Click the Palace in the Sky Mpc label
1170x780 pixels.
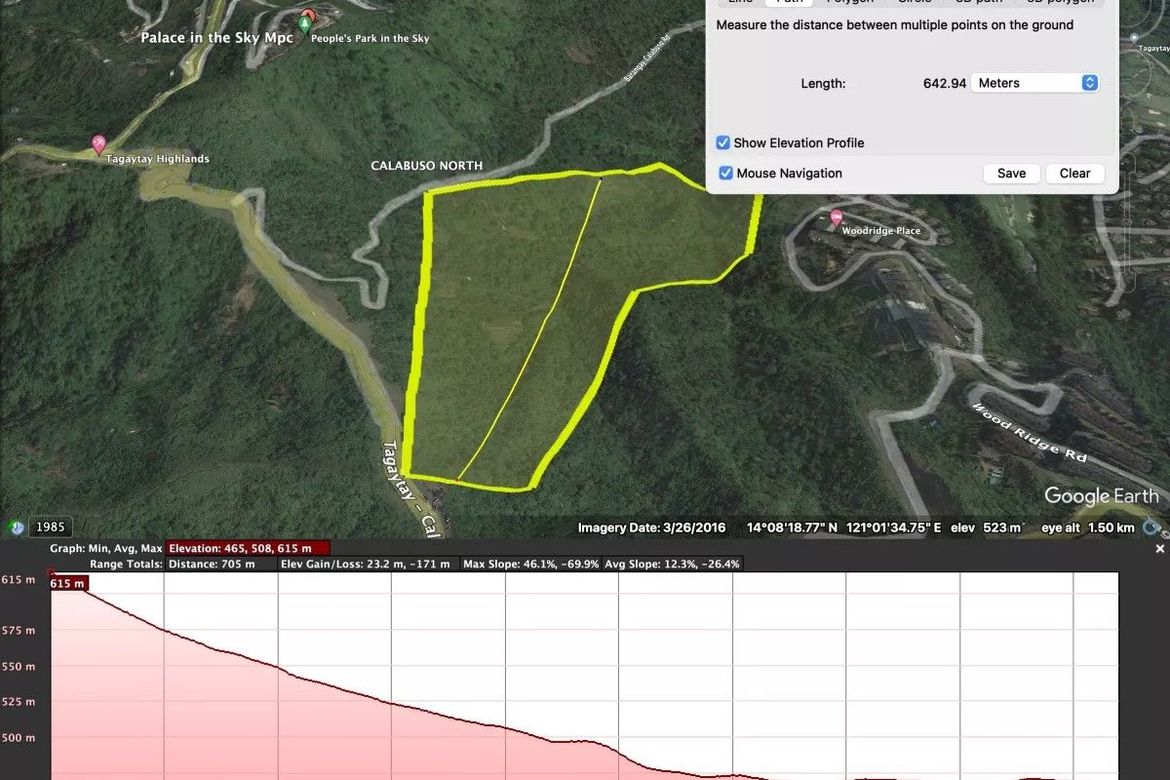tap(216, 37)
